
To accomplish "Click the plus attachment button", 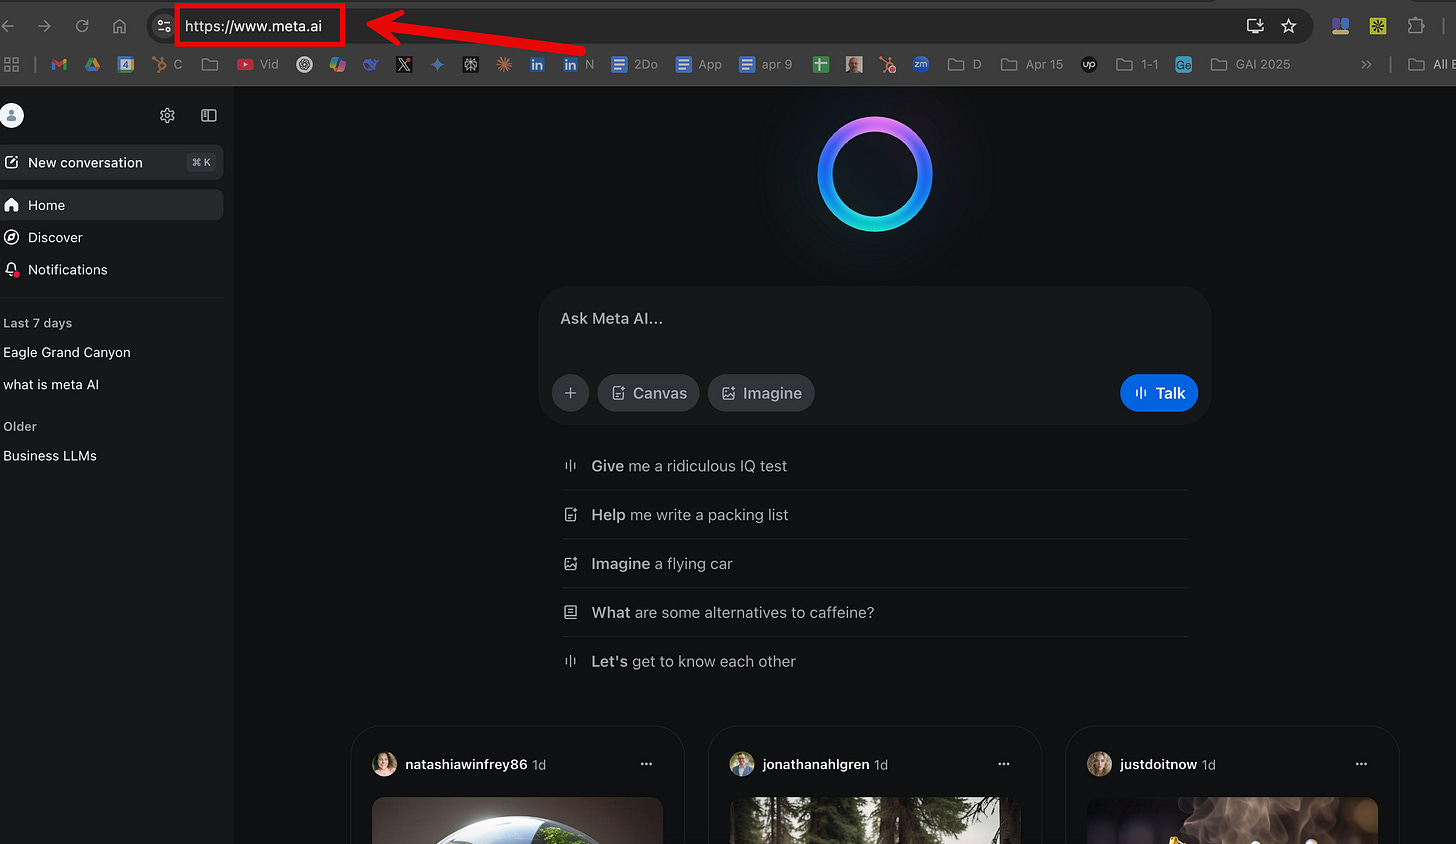I will [x=570, y=393].
